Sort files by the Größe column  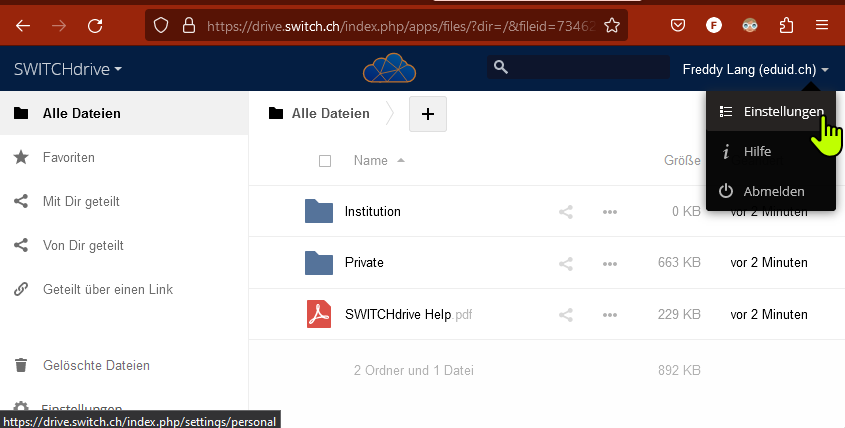pos(682,160)
